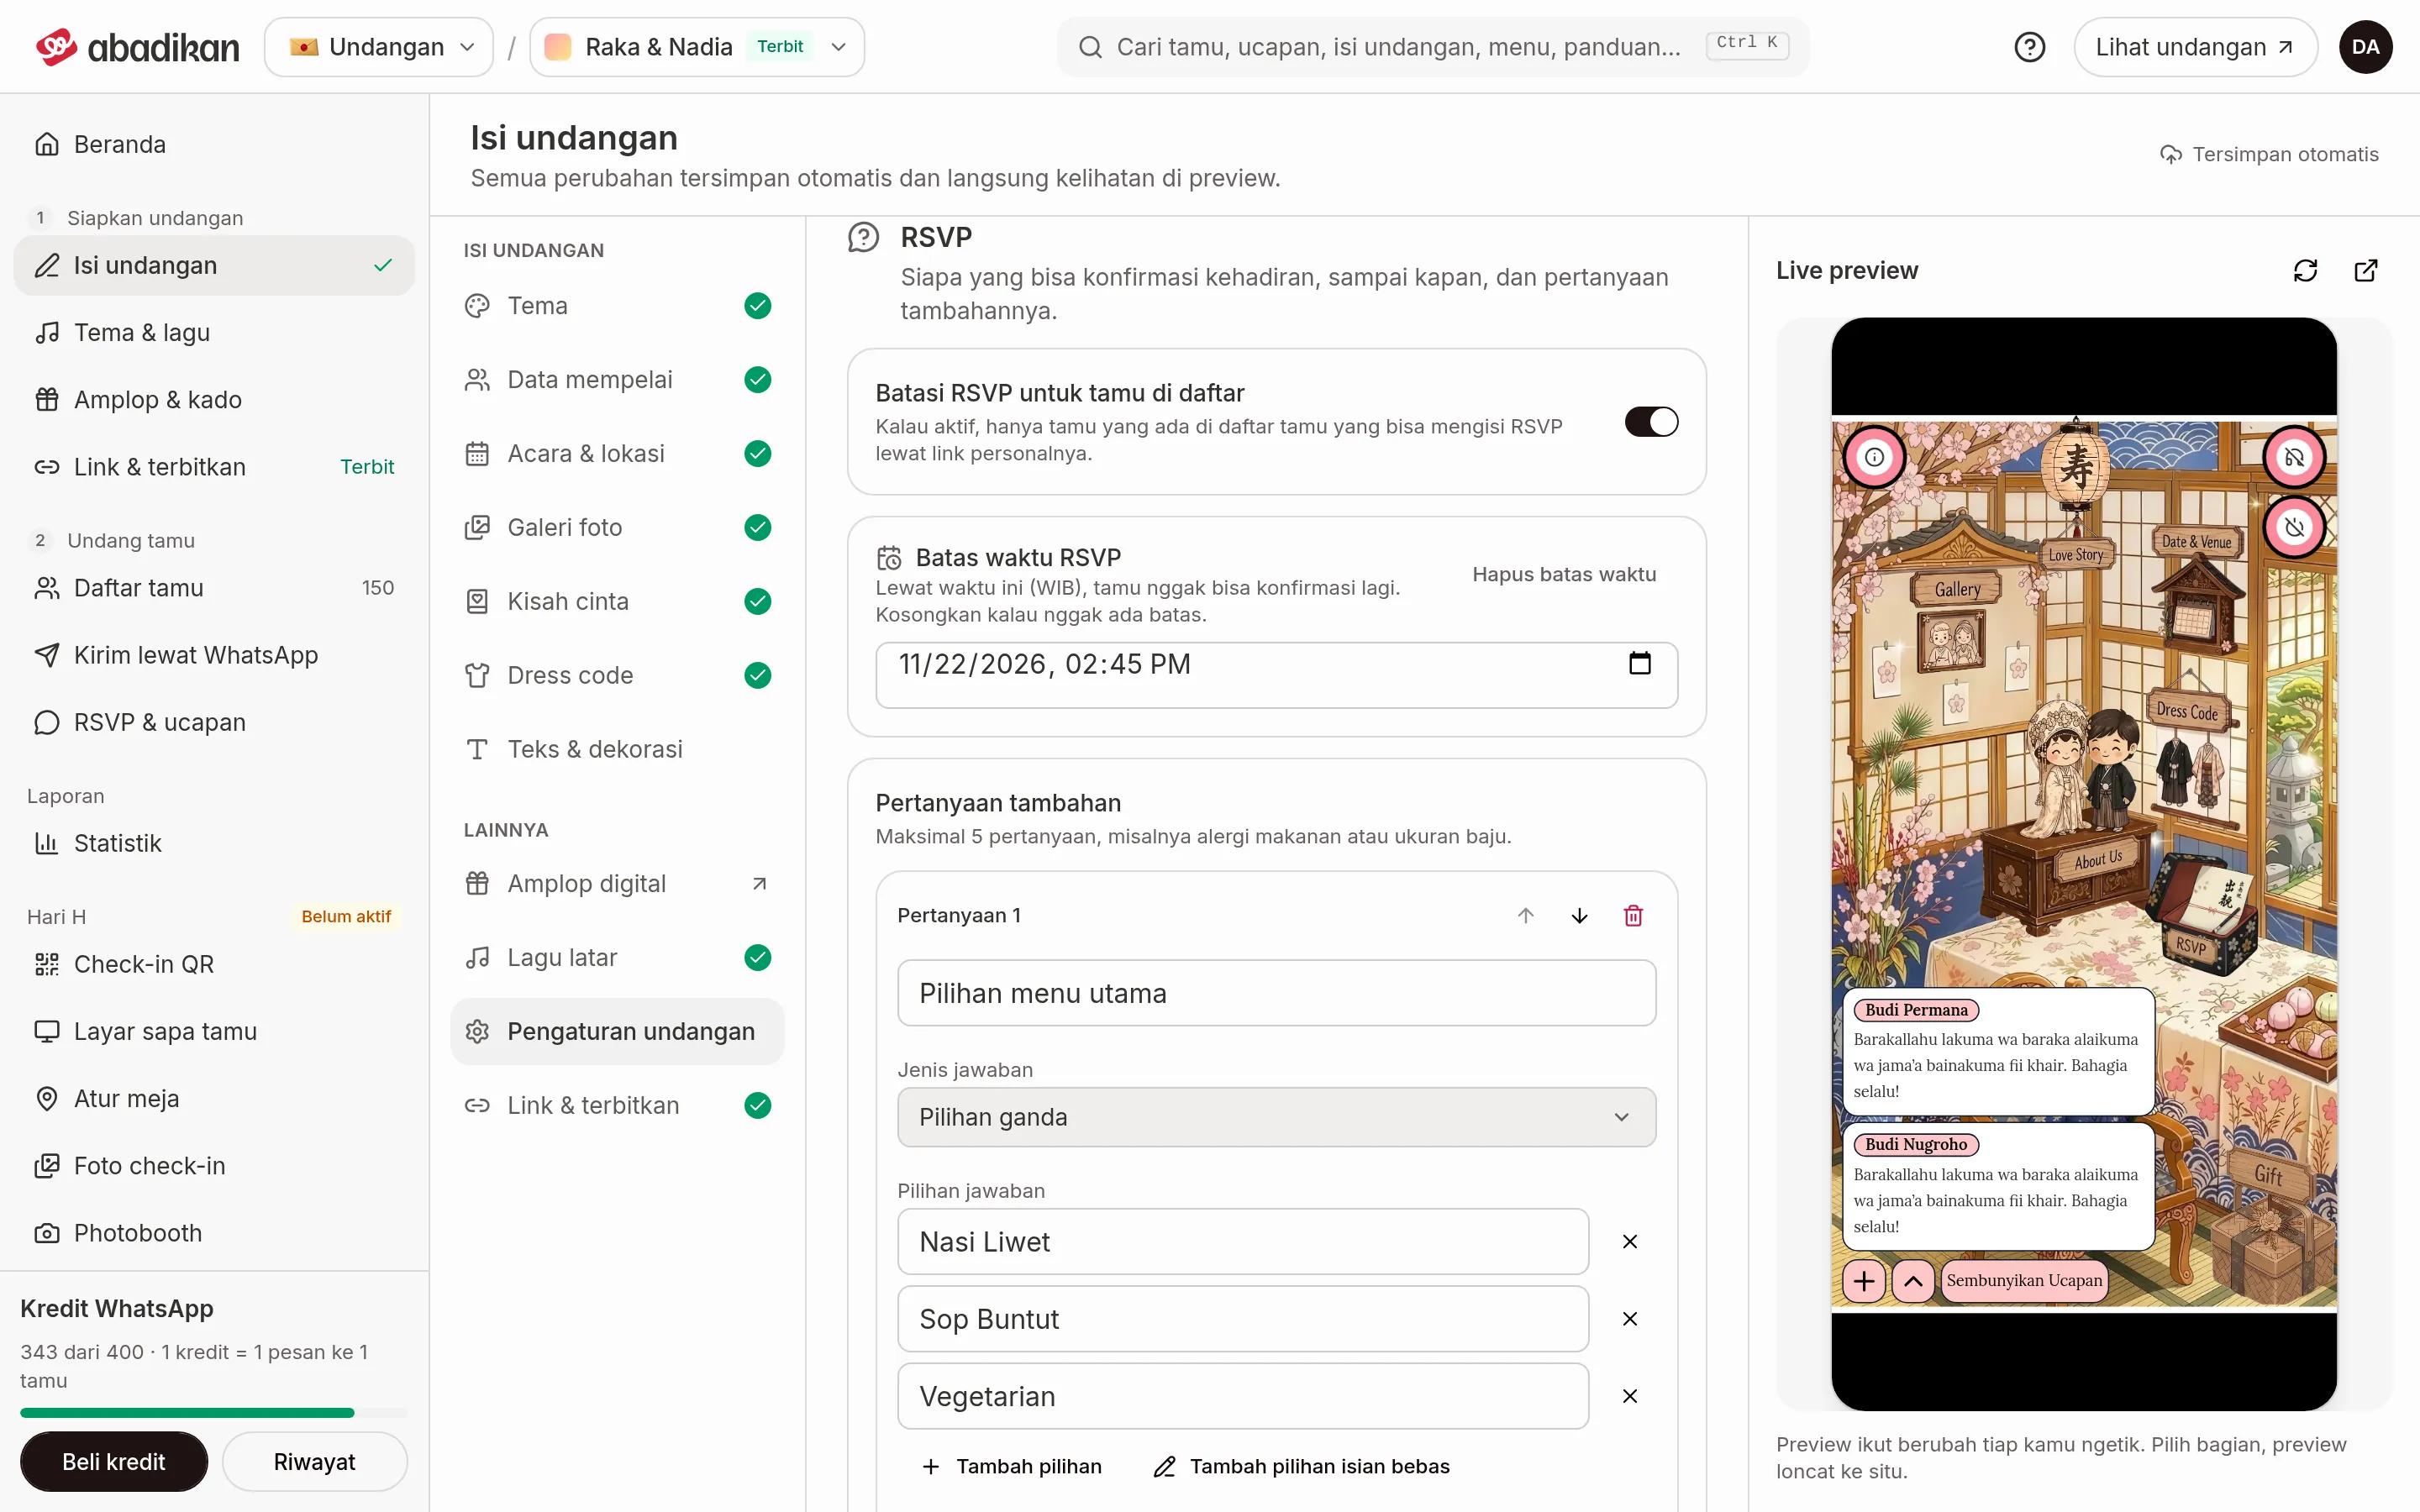
Task: Delete Pertanyaan 1 with trash icon
Action: [1633, 915]
